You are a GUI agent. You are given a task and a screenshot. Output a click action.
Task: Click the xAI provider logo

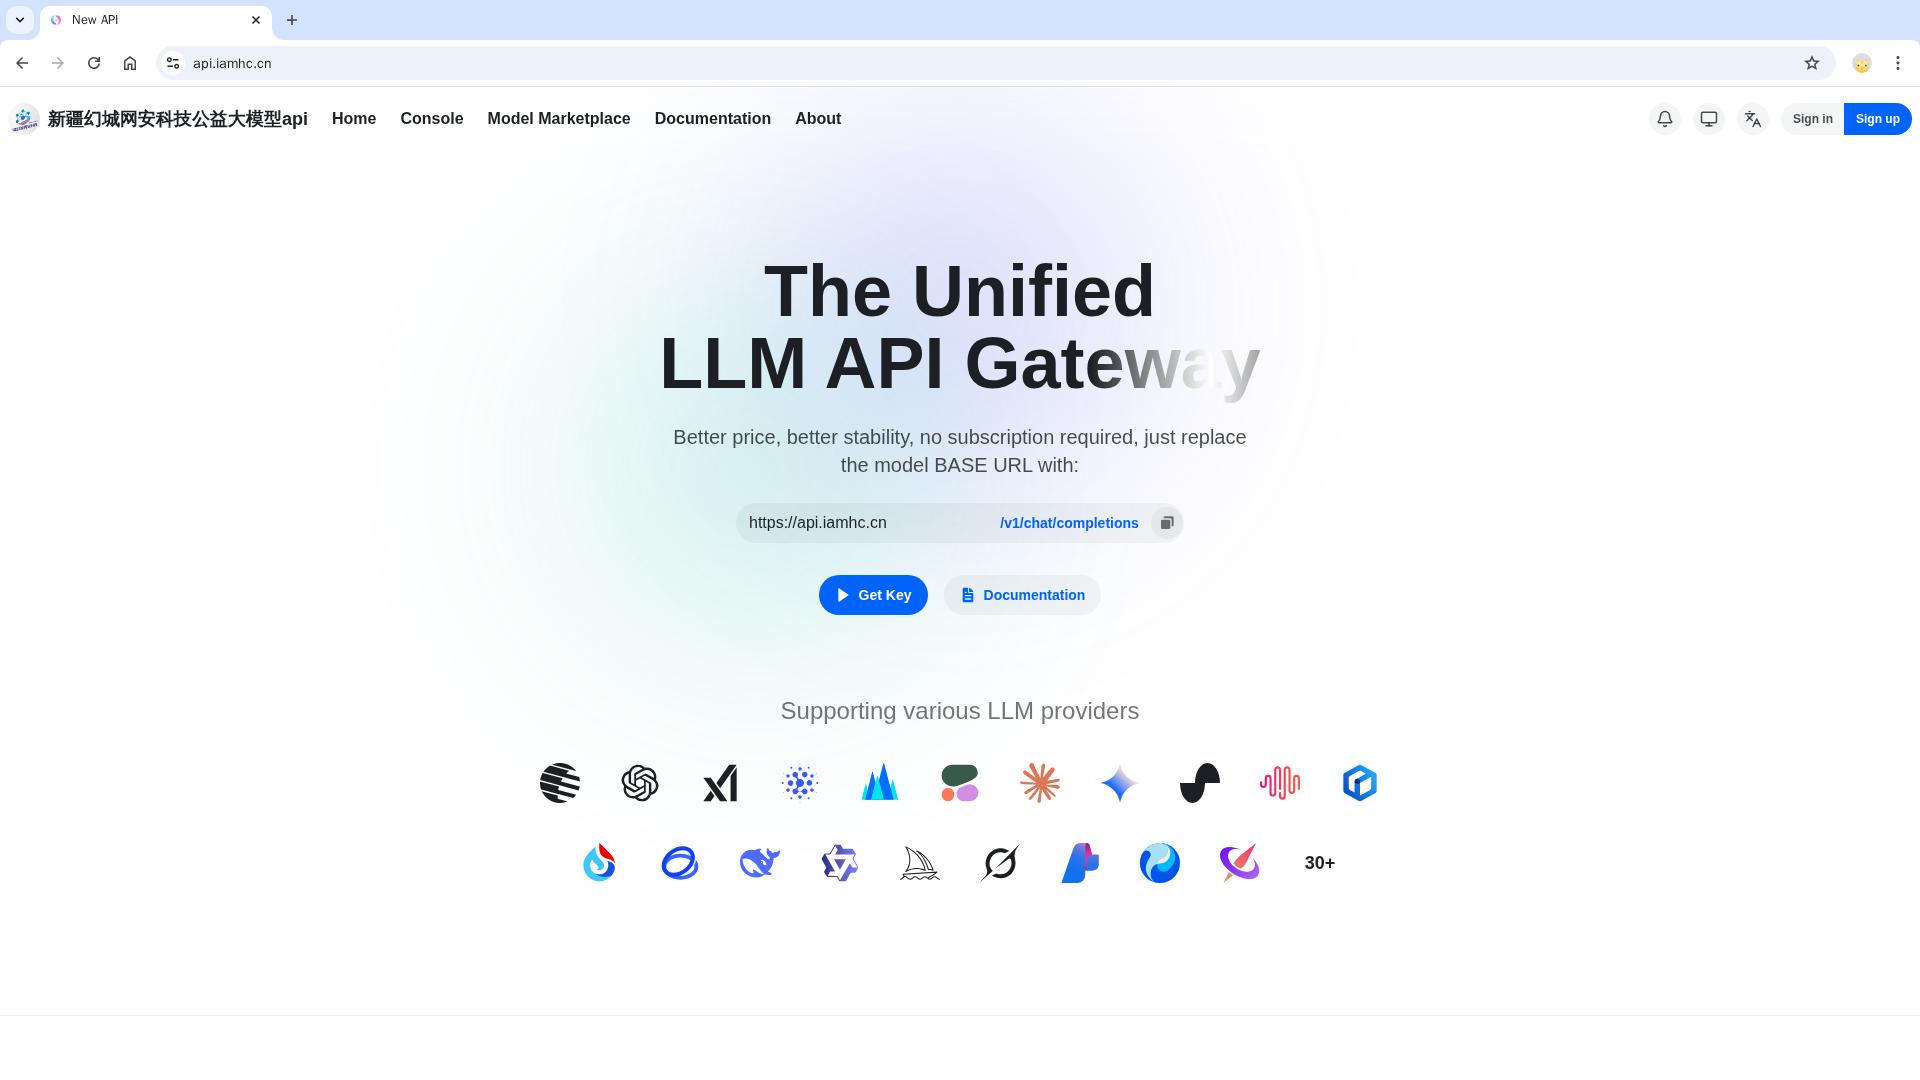pos(720,783)
